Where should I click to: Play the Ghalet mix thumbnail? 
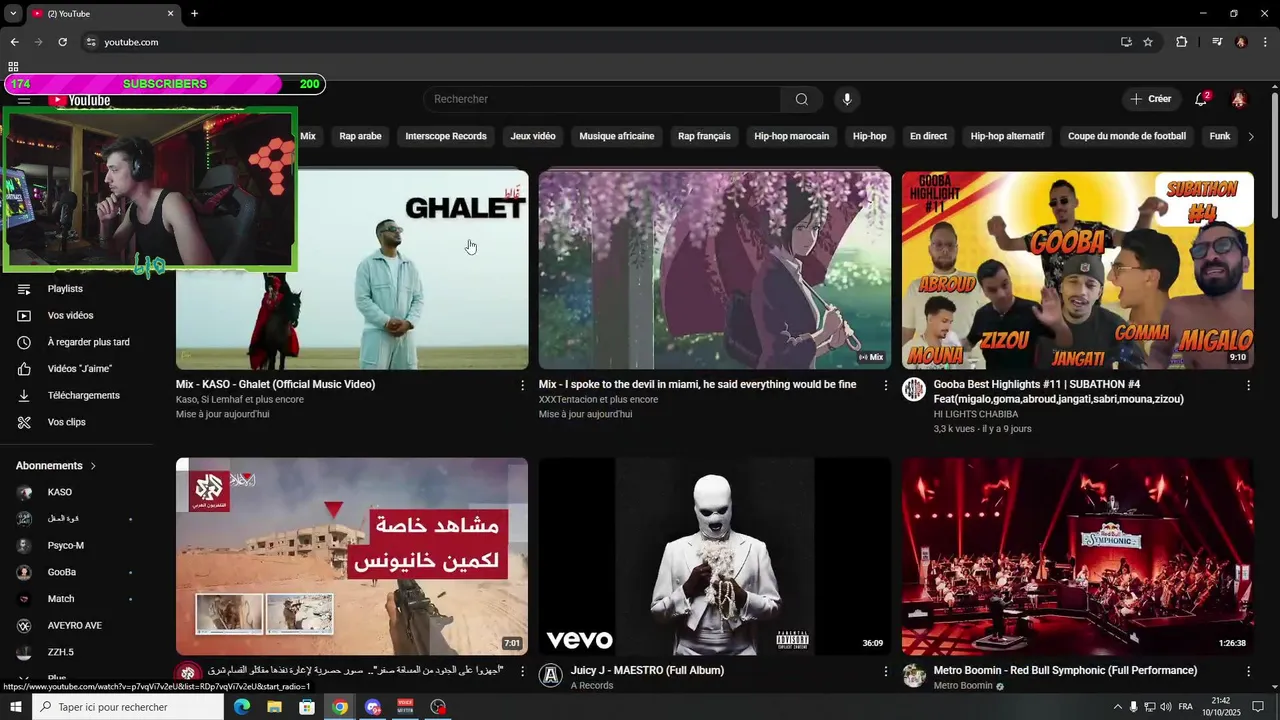tap(352, 270)
